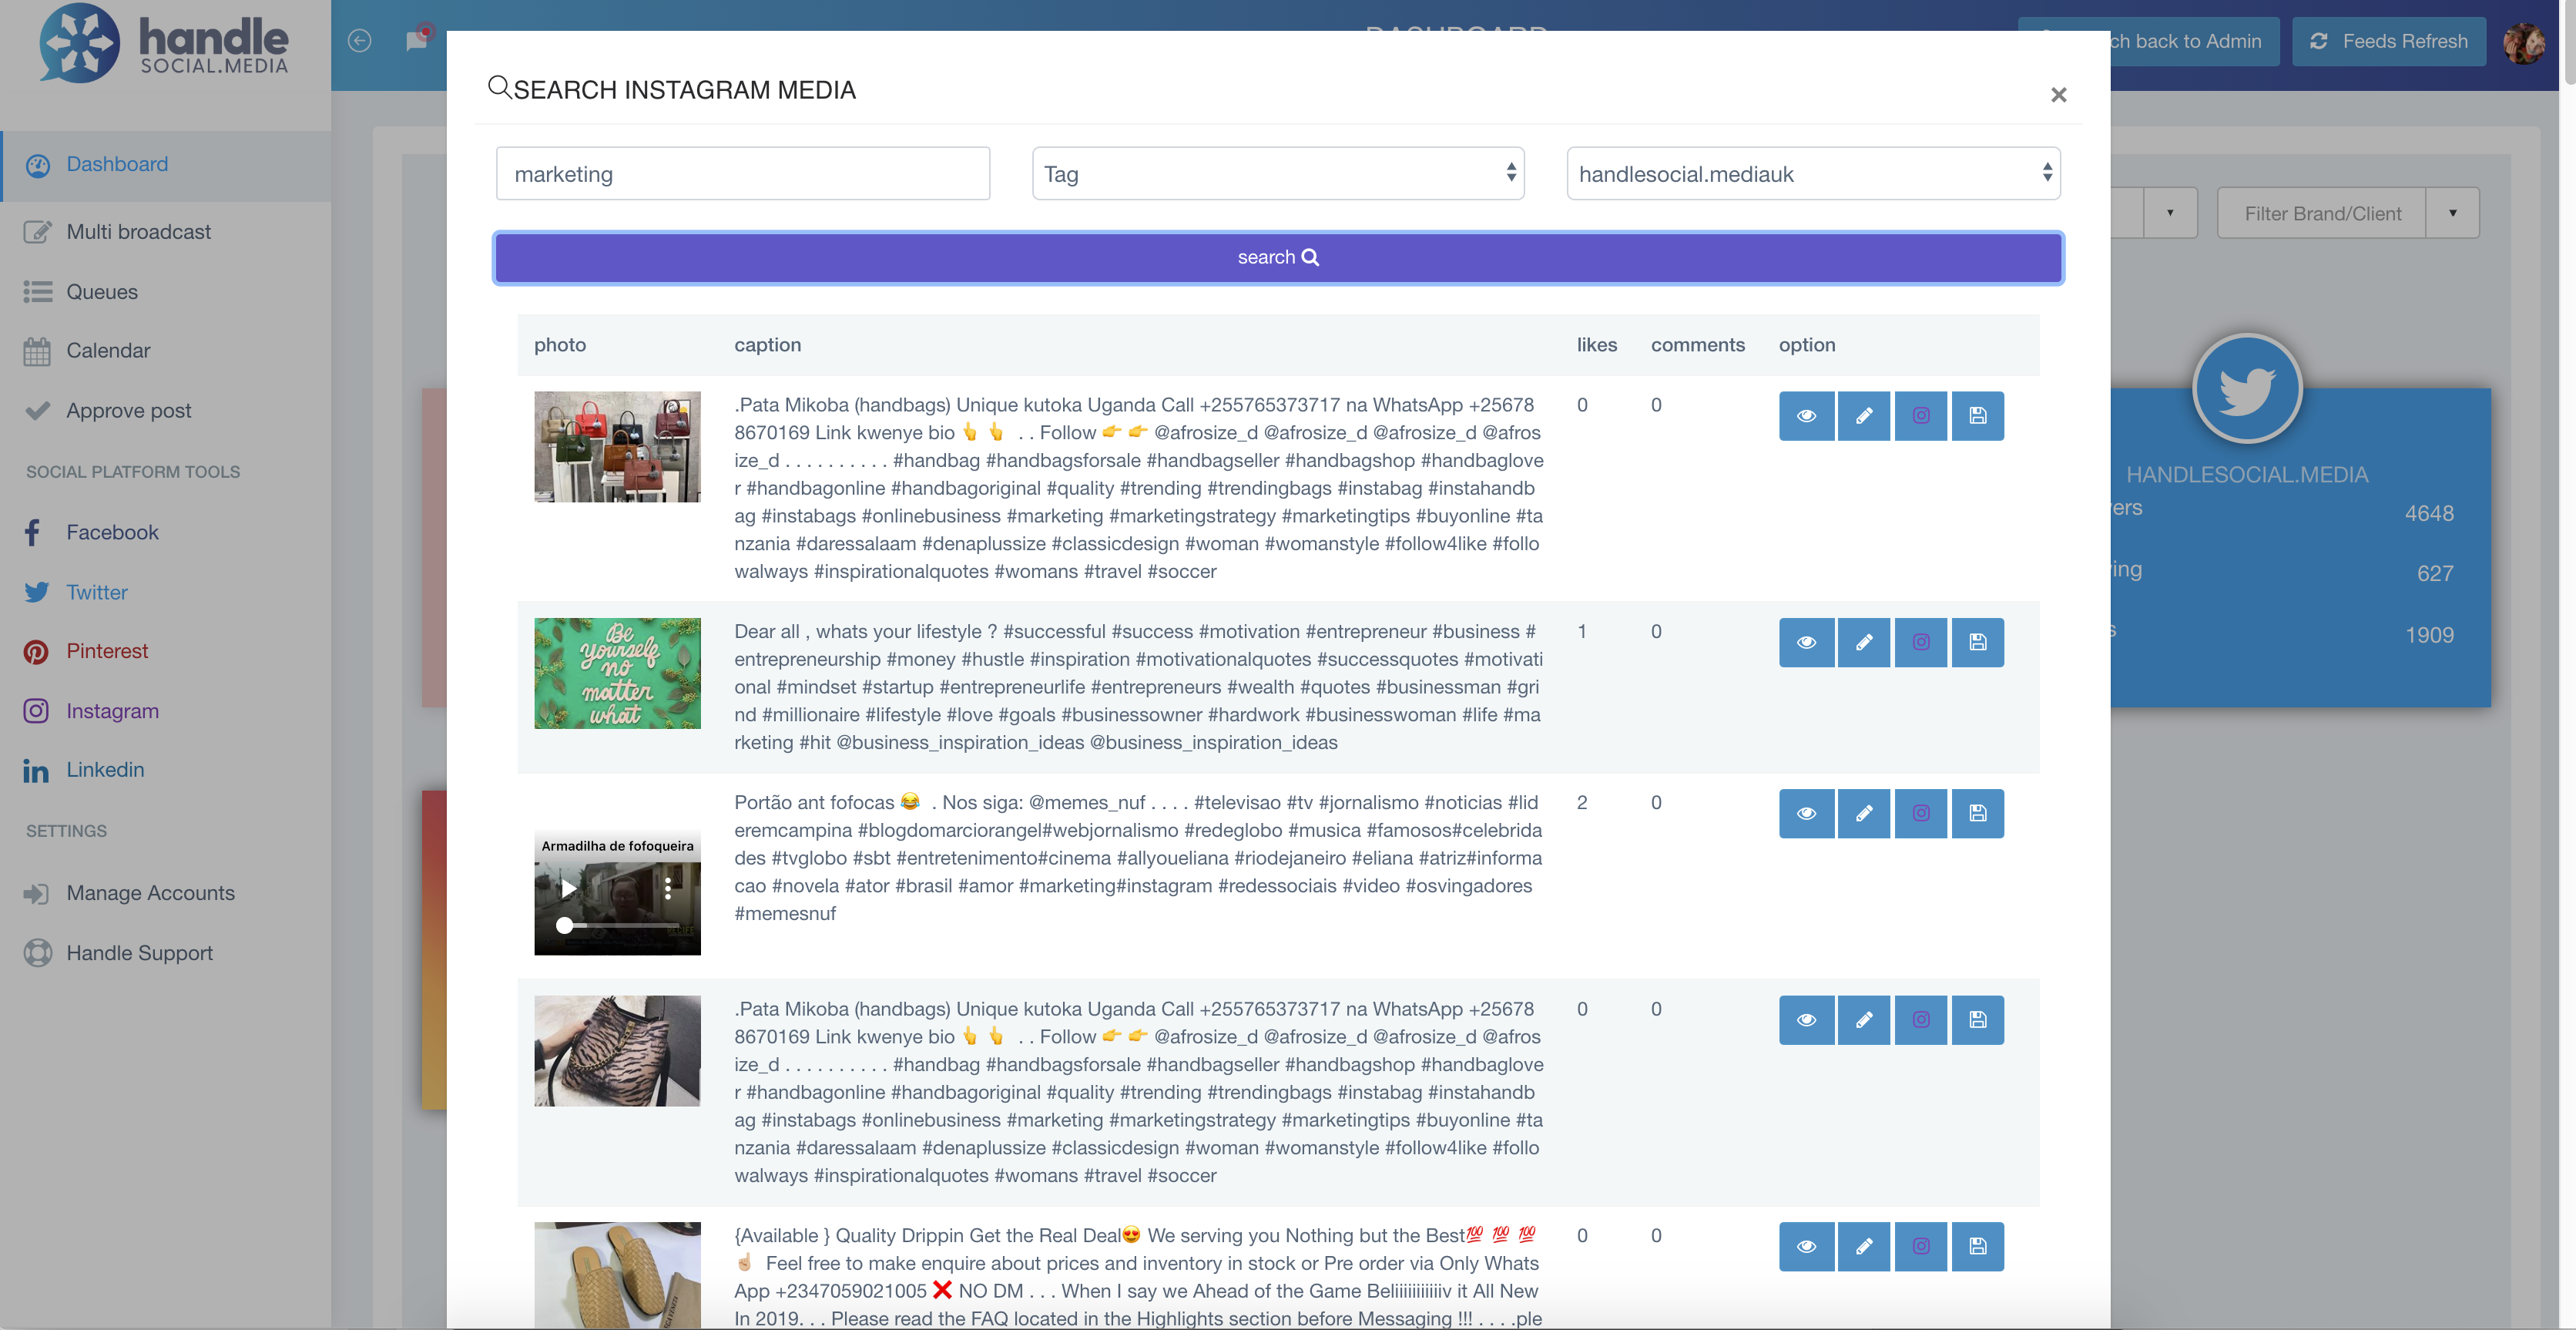Viewport: 2576px width, 1330px height.
Task: Click Instagram icon on Portão ant fofocas row
Action: (1920, 813)
